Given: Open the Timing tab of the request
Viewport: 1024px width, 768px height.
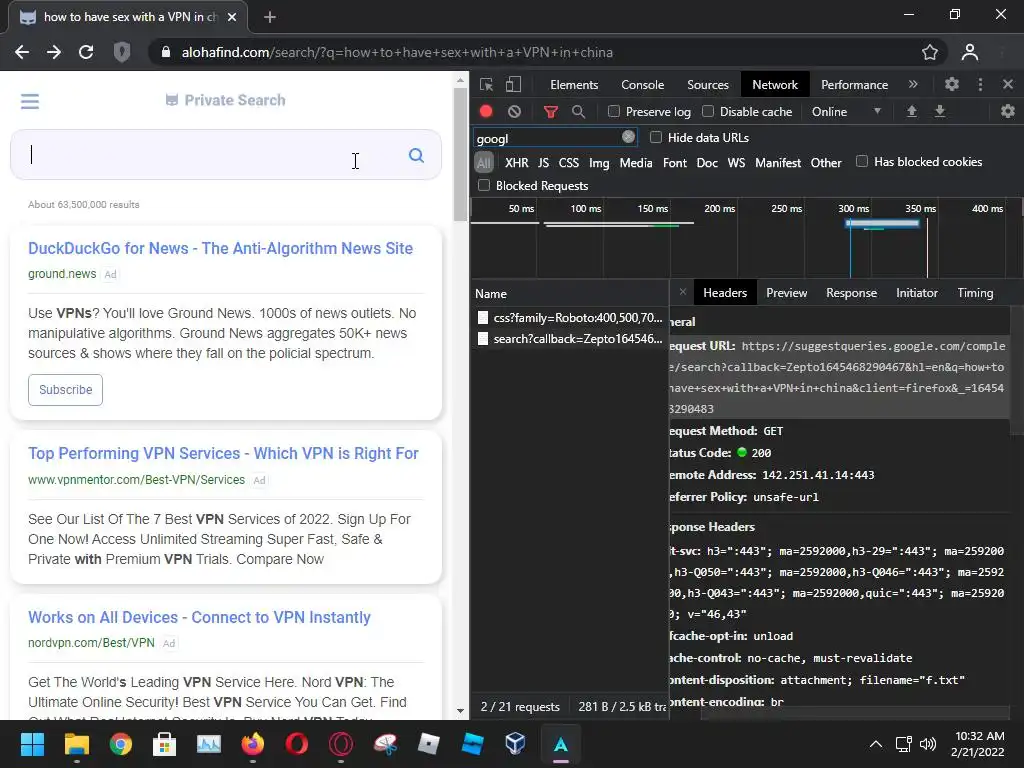Looking at the screenshot, I should tap(975, 293).
